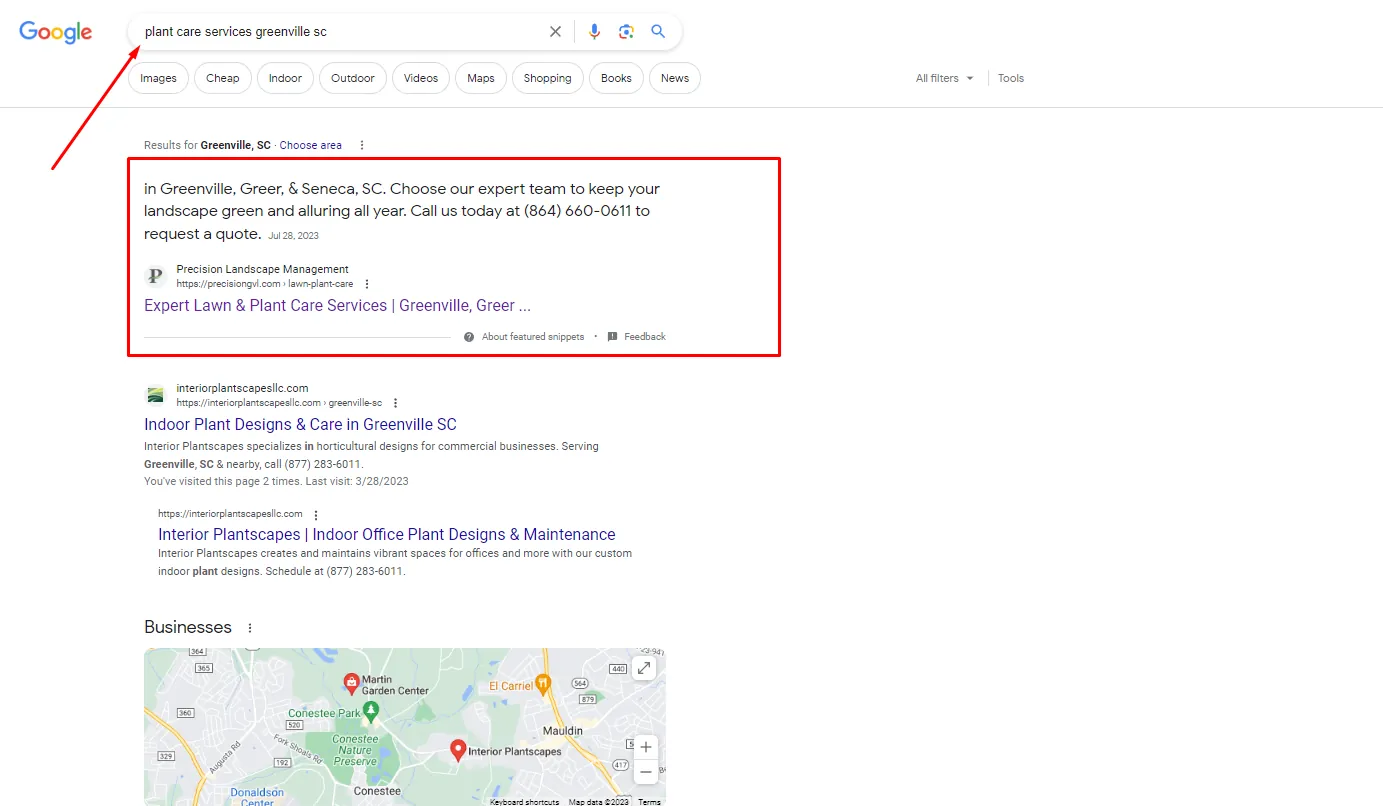Open the Tools menu
The width and height of the screenshot is (1383, 806).
point(1011,78)
